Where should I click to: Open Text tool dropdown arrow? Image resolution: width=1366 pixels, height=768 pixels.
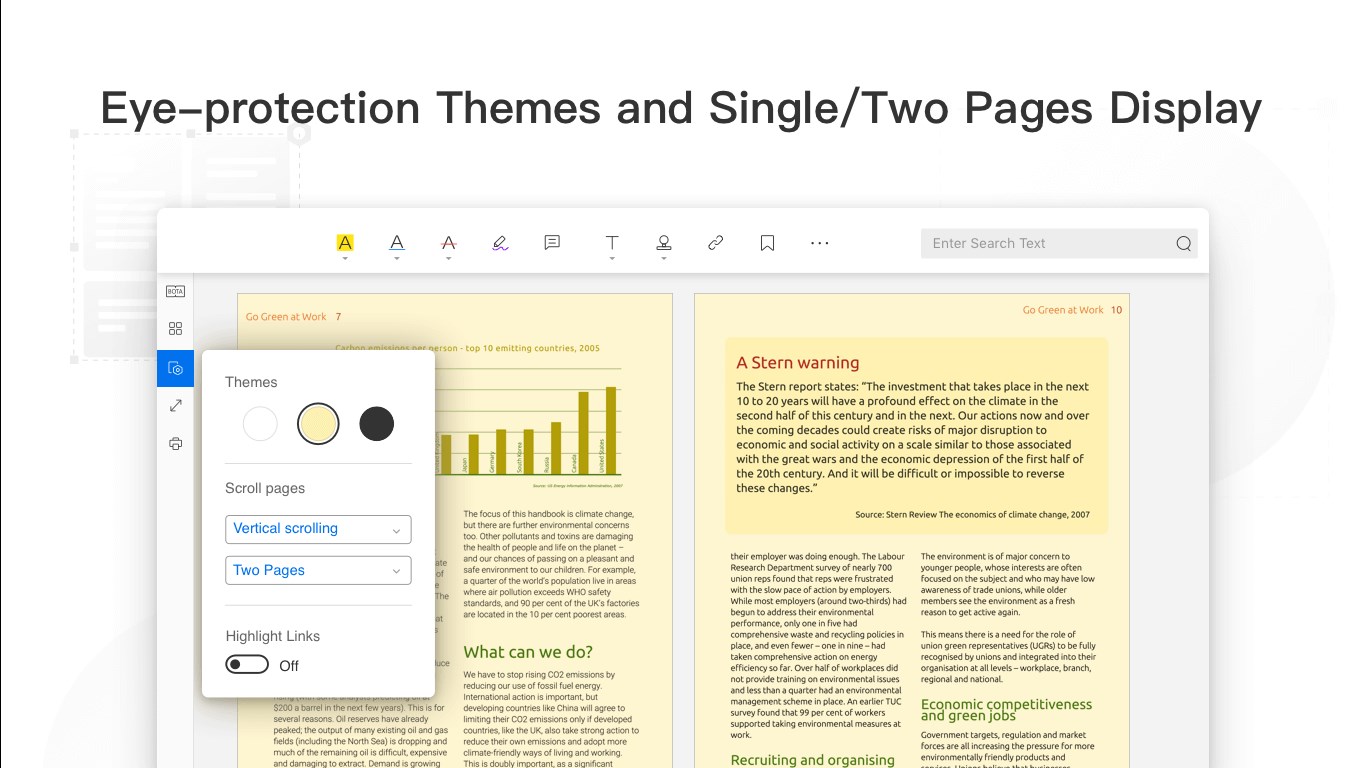tap(612, 259)
